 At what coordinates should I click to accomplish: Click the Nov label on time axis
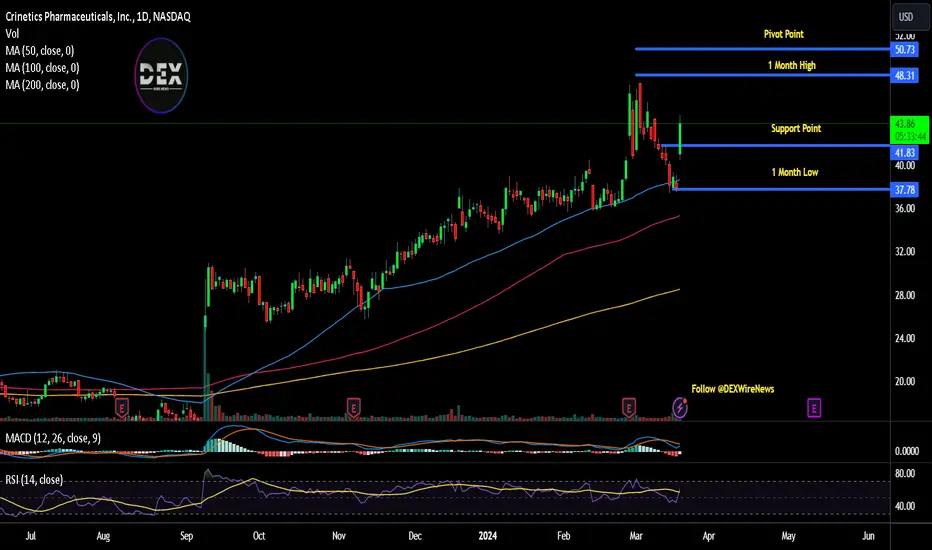coord(339,536)
